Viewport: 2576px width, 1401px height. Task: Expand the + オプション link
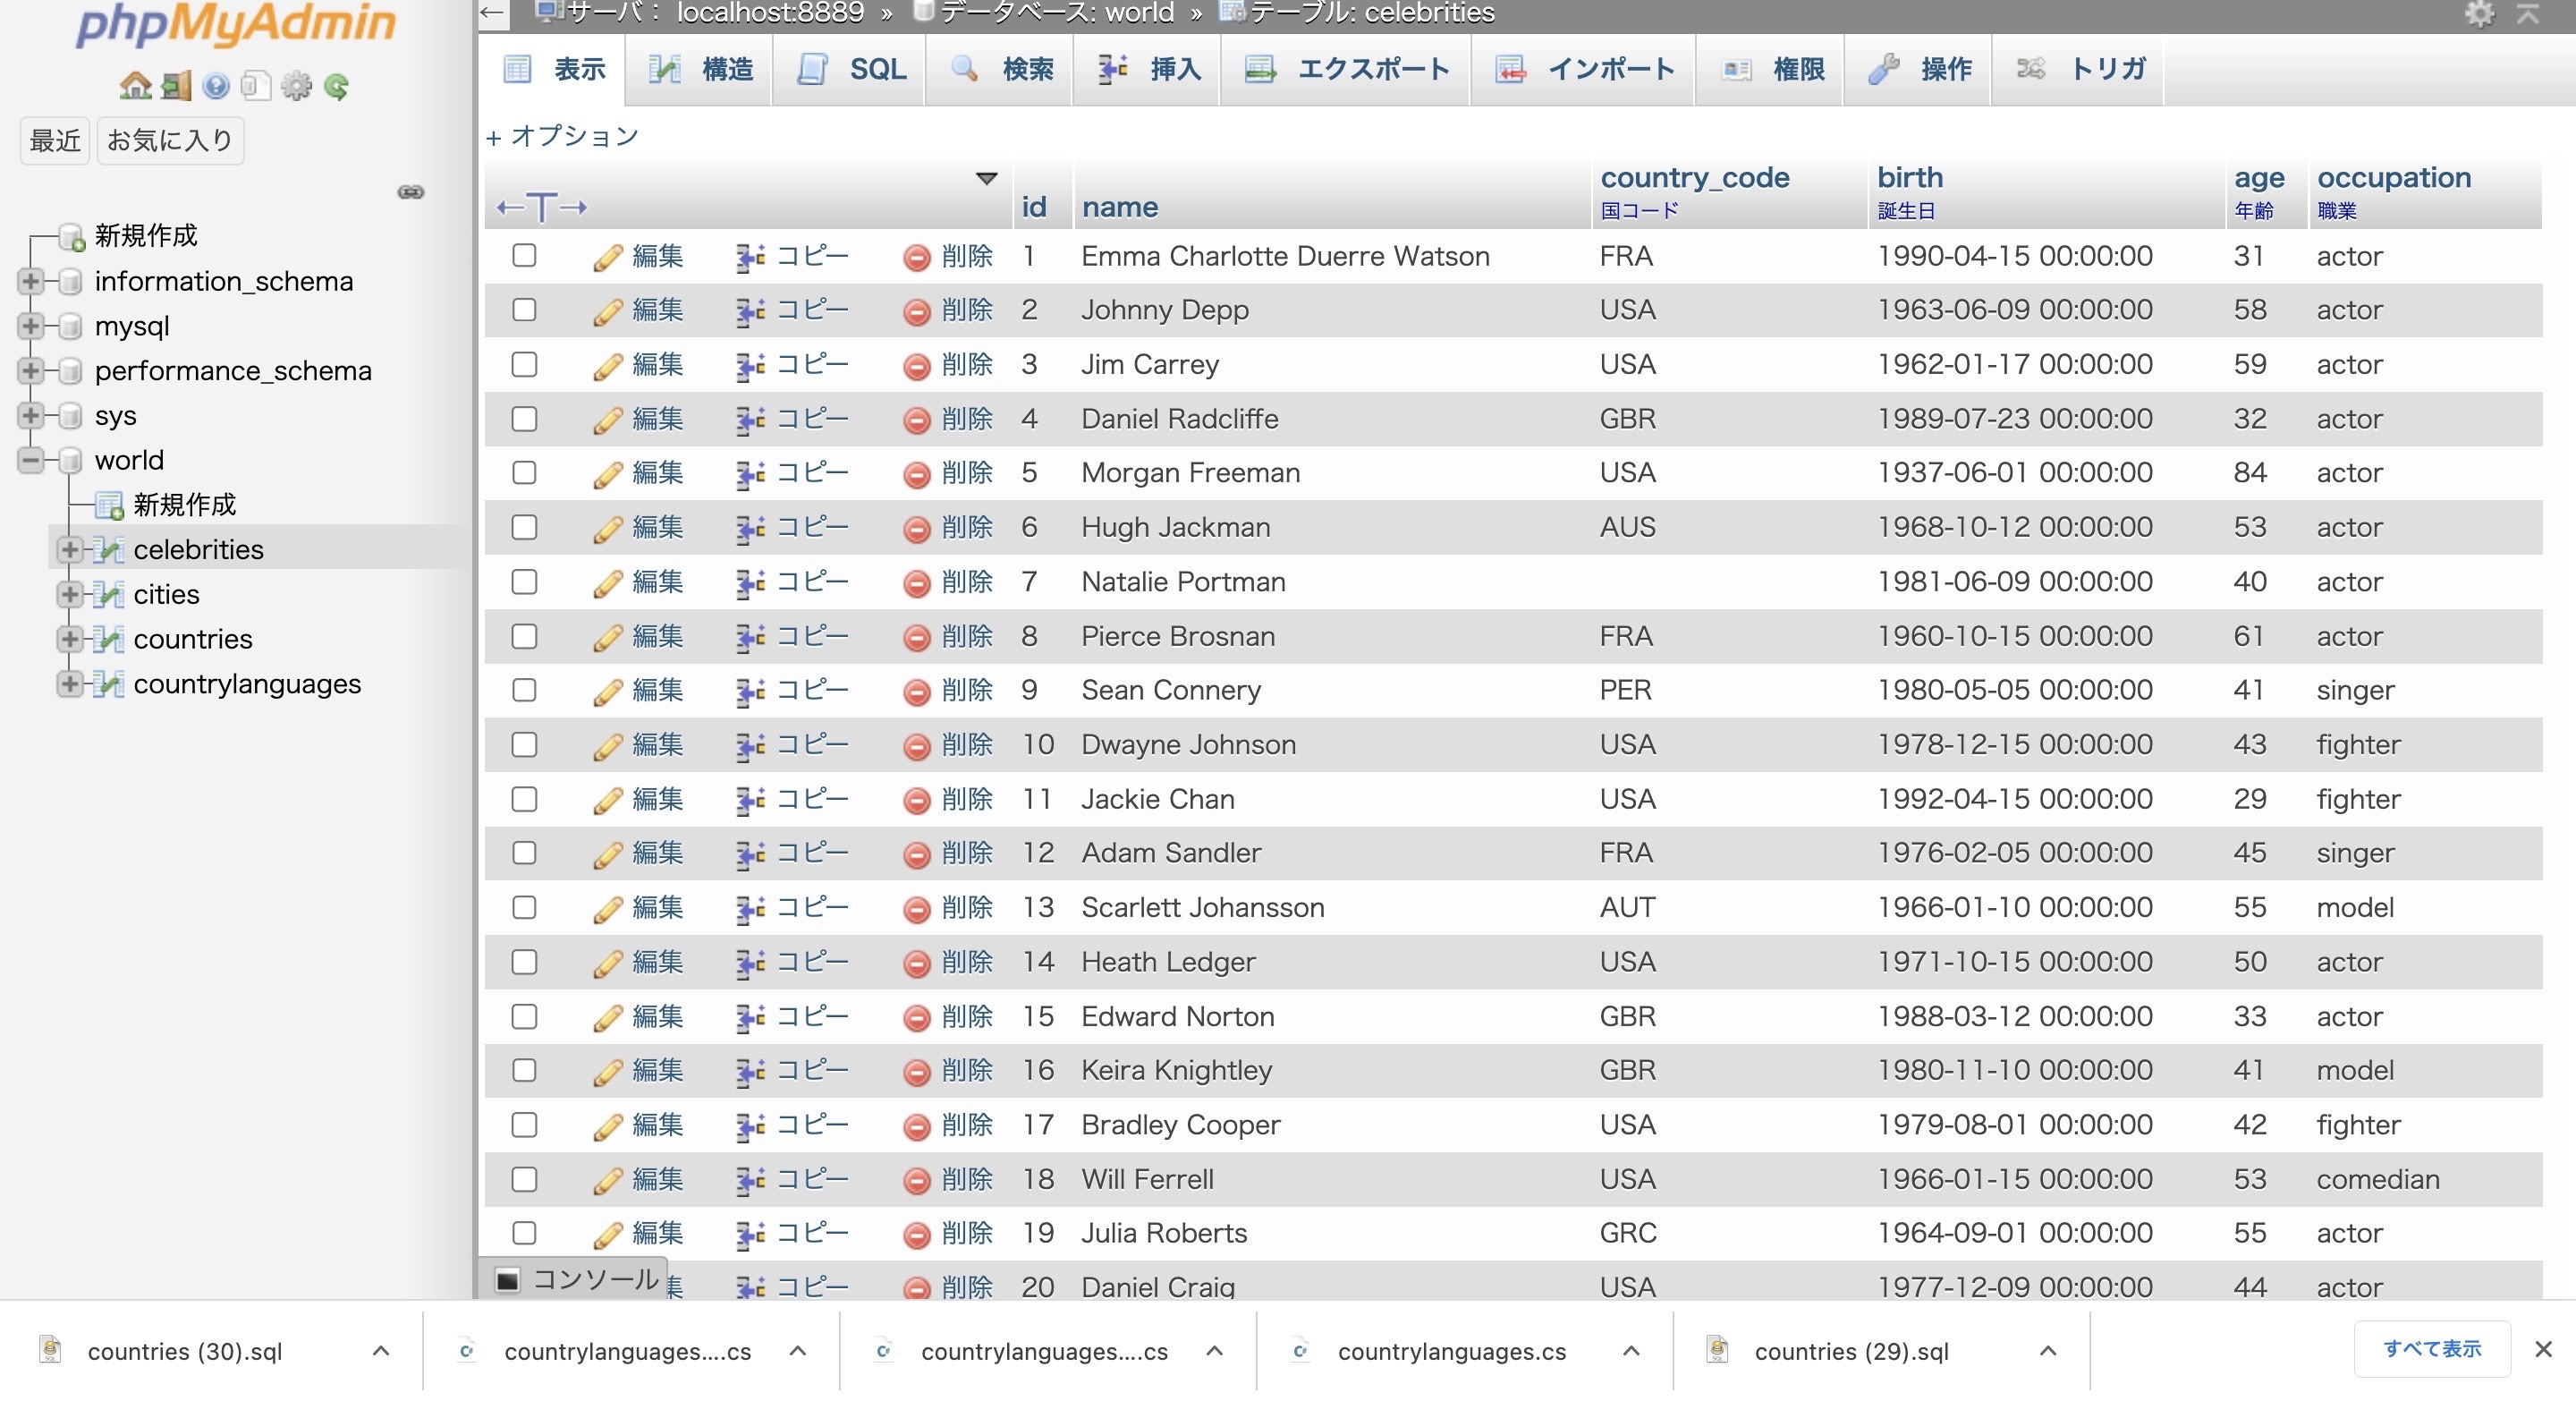[x=562, y=136]
